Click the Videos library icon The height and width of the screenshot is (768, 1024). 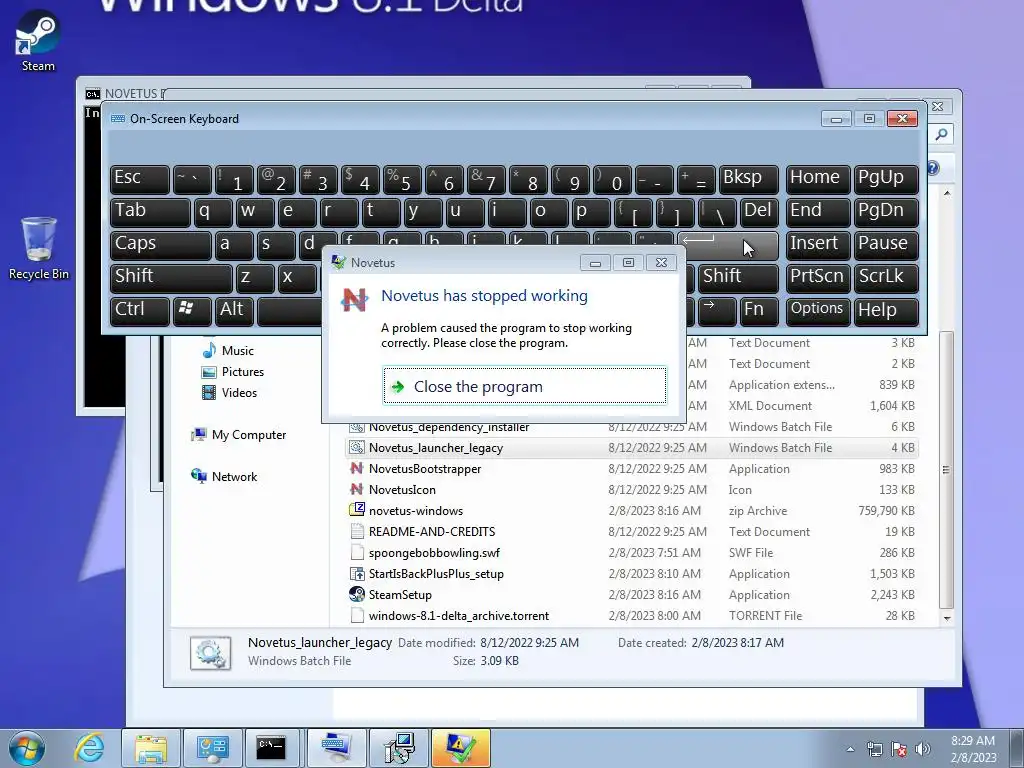coord(209,392)
